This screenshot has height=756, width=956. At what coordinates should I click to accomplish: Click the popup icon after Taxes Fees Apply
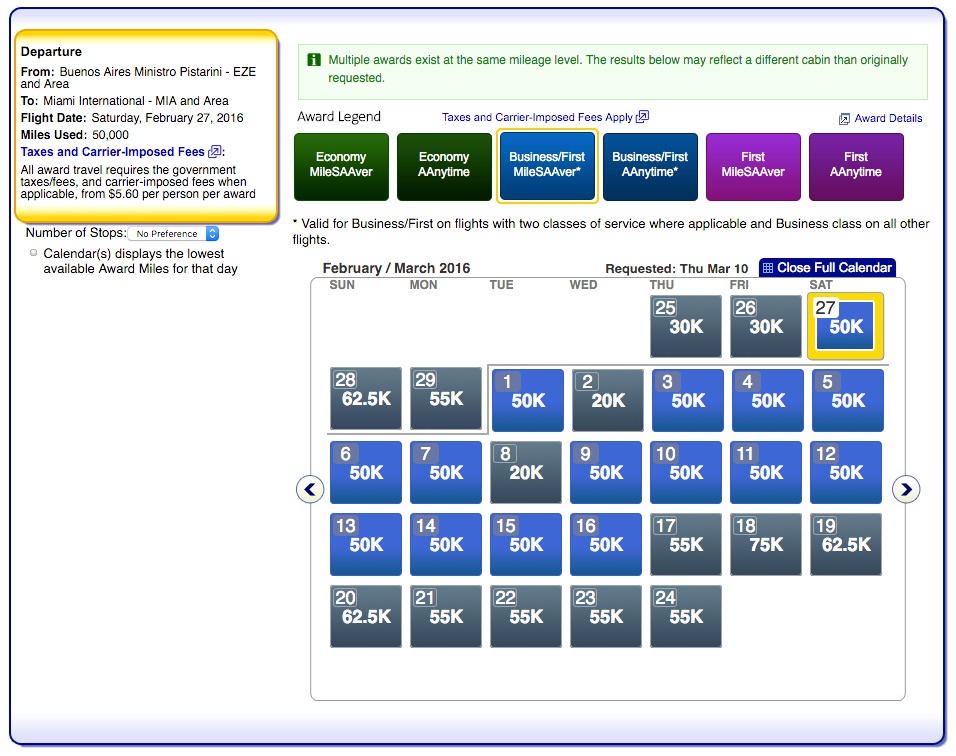(x=642, y=116)
